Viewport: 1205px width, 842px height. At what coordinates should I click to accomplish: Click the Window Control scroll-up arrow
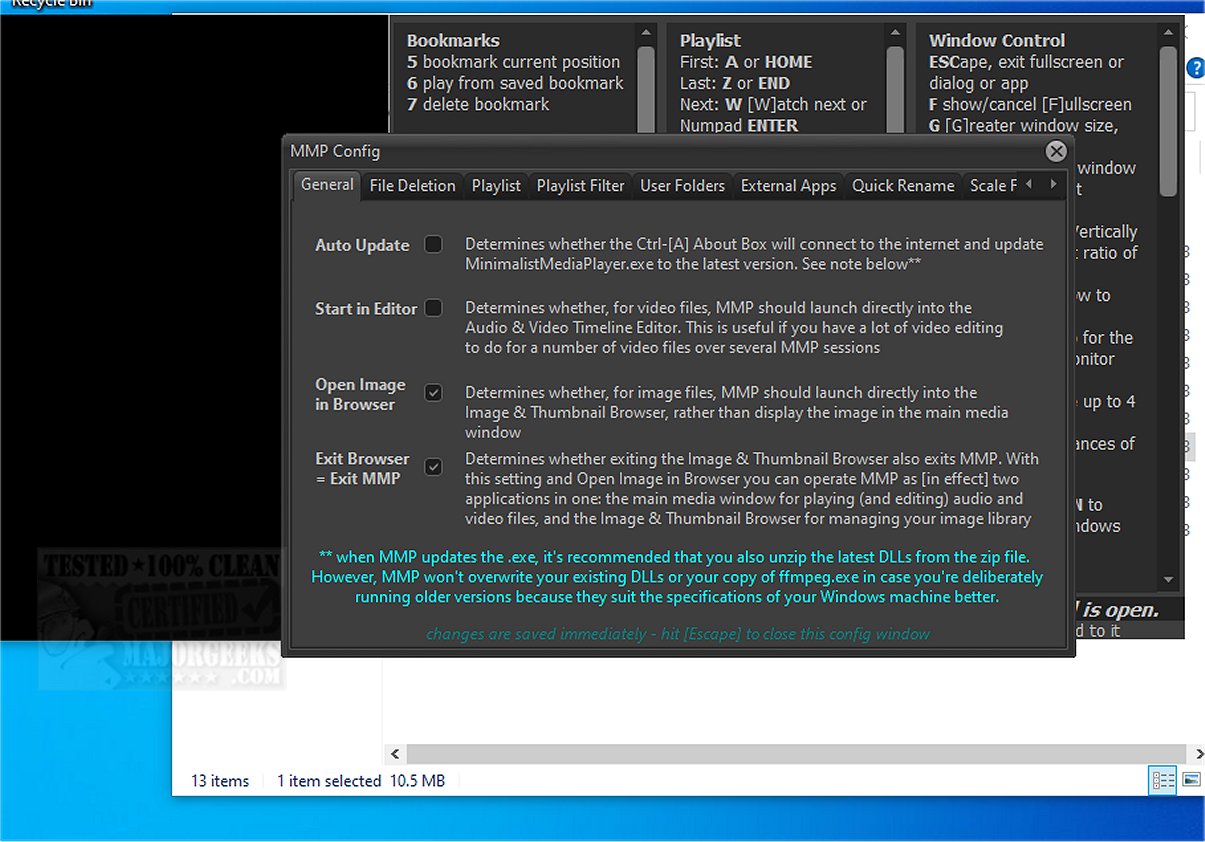pyautogui.click(x=1168, y=34)
